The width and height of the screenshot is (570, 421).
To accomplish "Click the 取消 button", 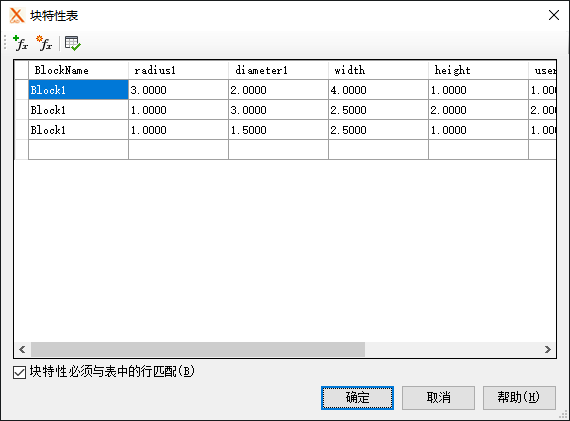I will pyautogui.click(x=438, y=398).
